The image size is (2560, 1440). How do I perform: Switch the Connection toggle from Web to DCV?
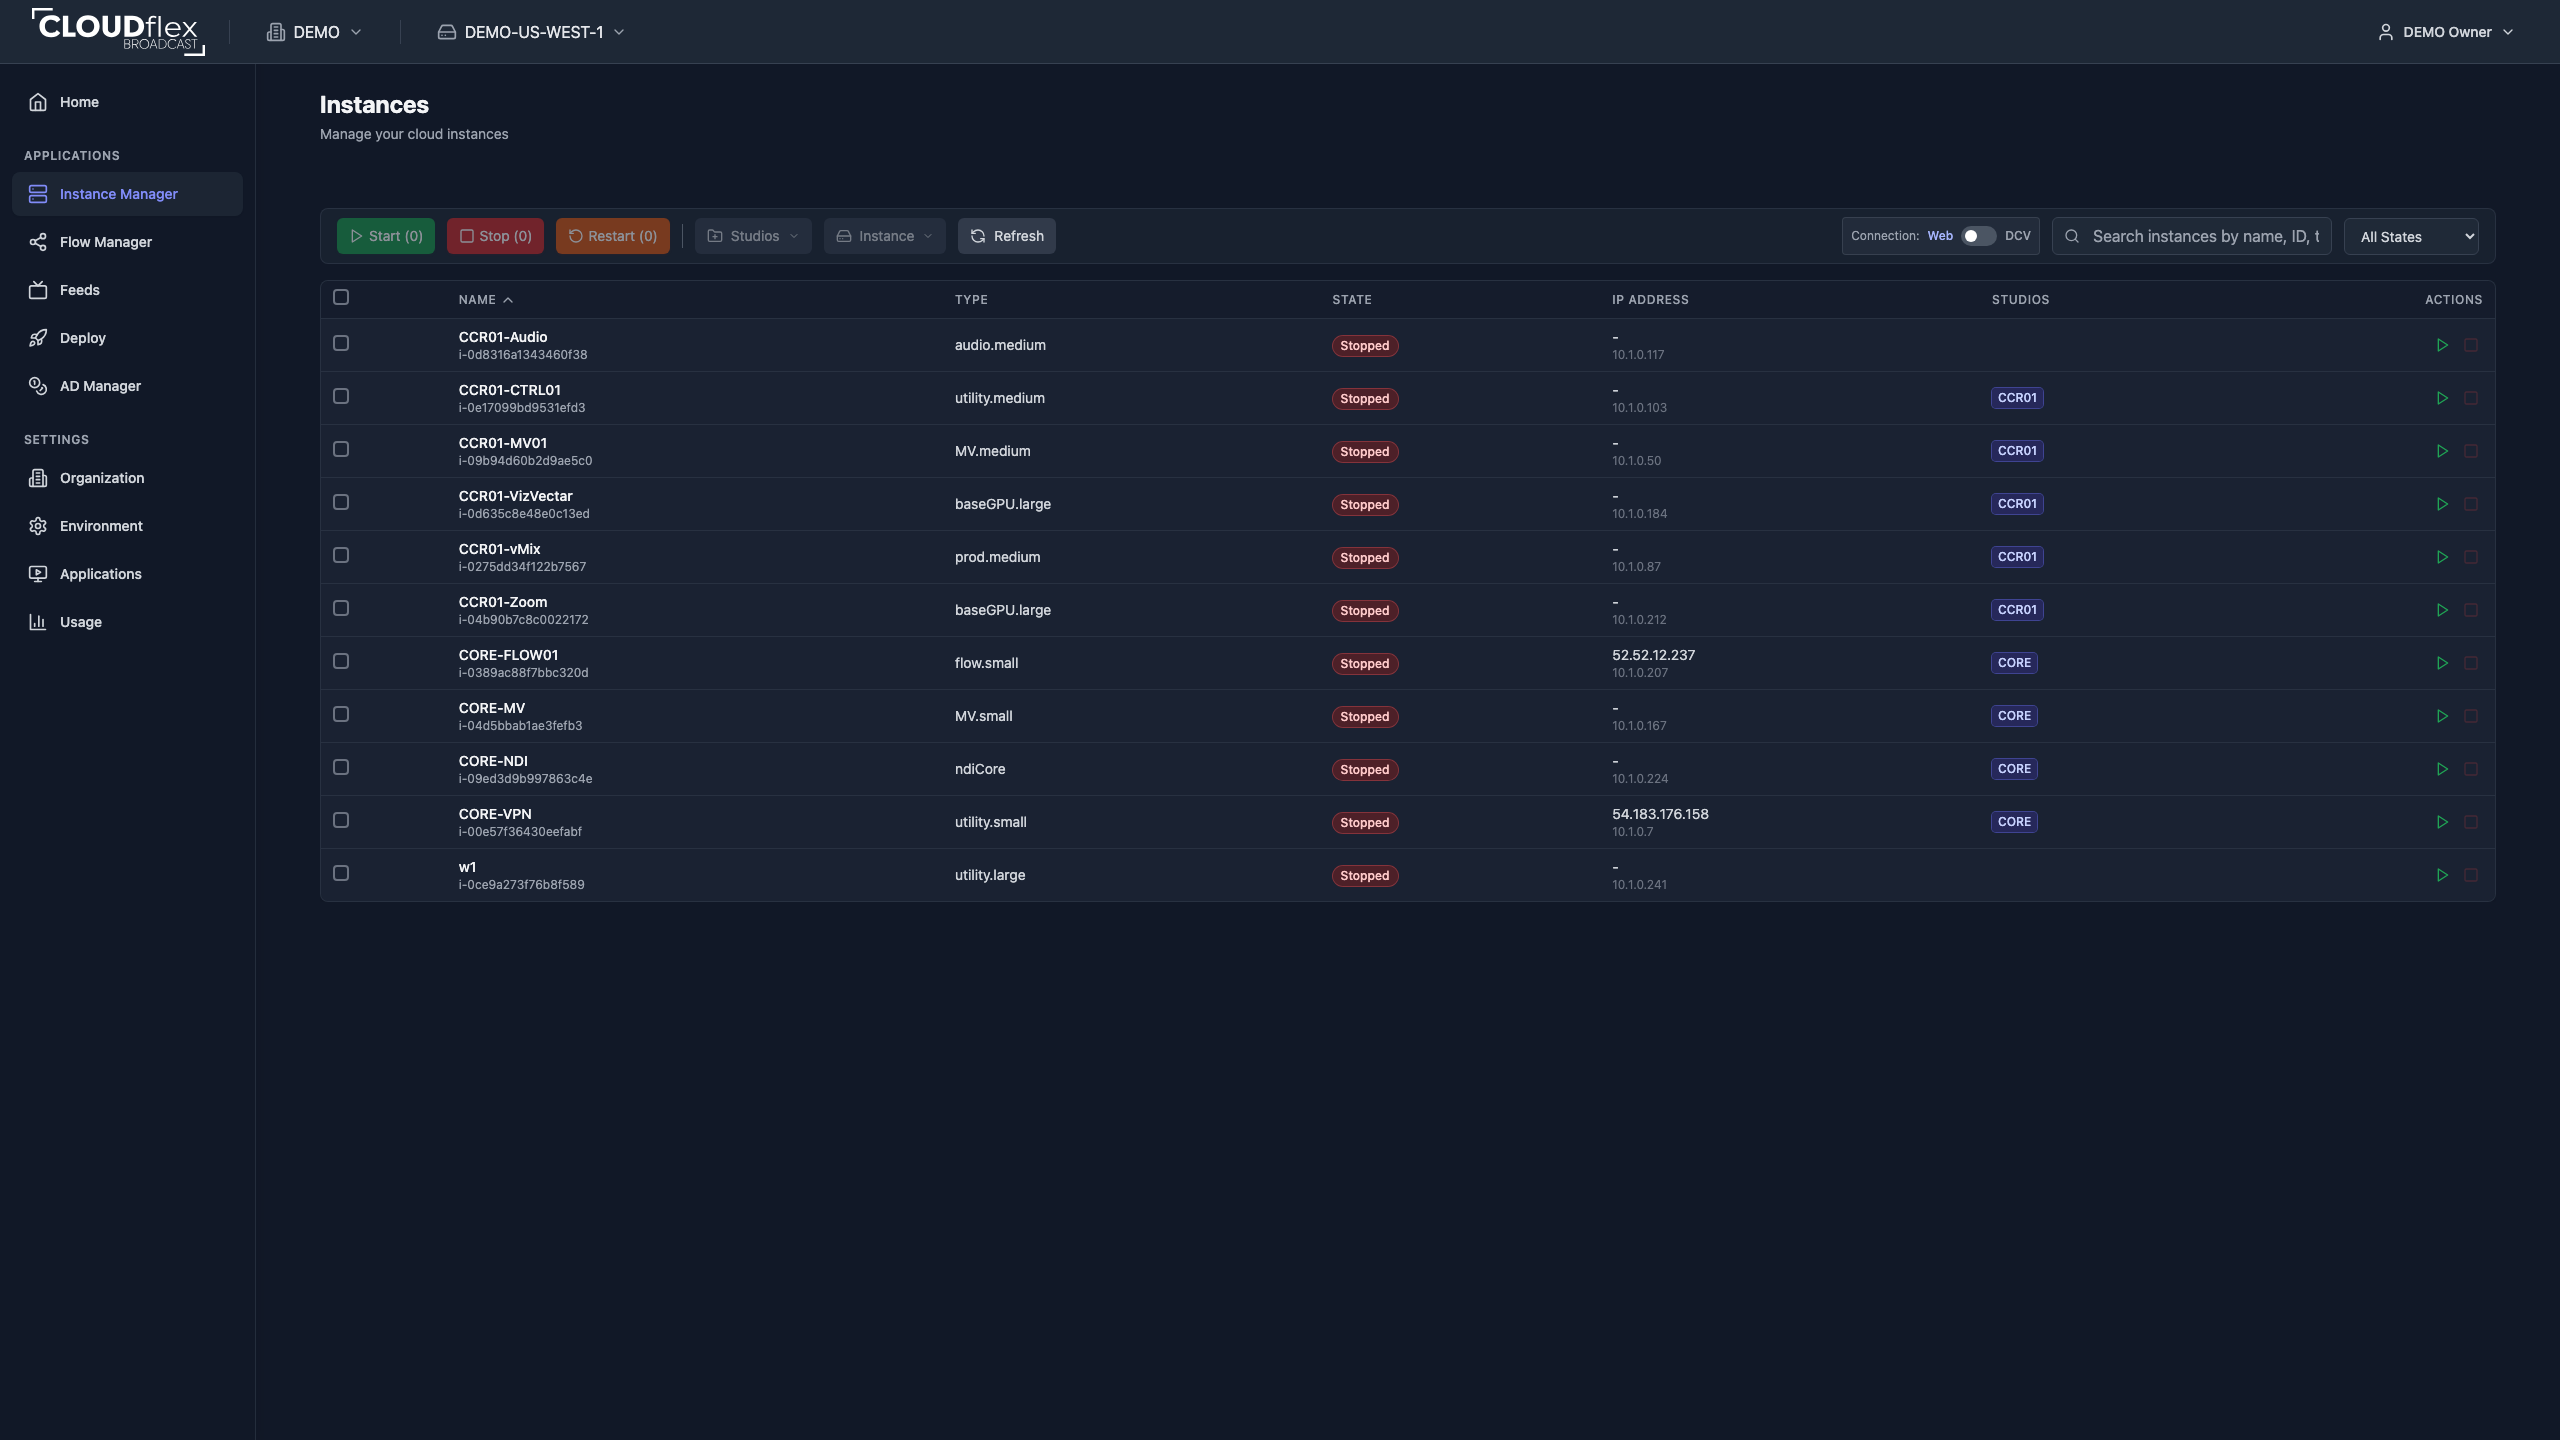click(x=1978, y=236)
